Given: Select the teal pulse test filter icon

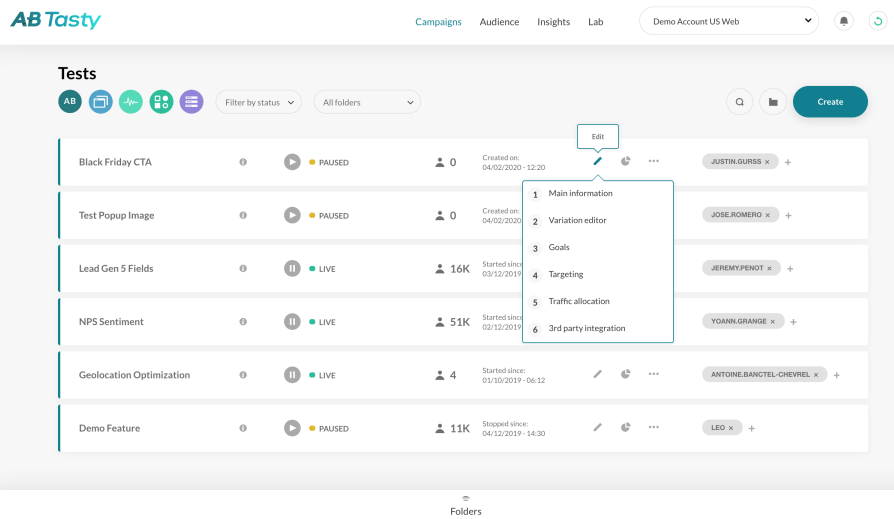Looking at the screenshot, I should (x=131, y=102).
